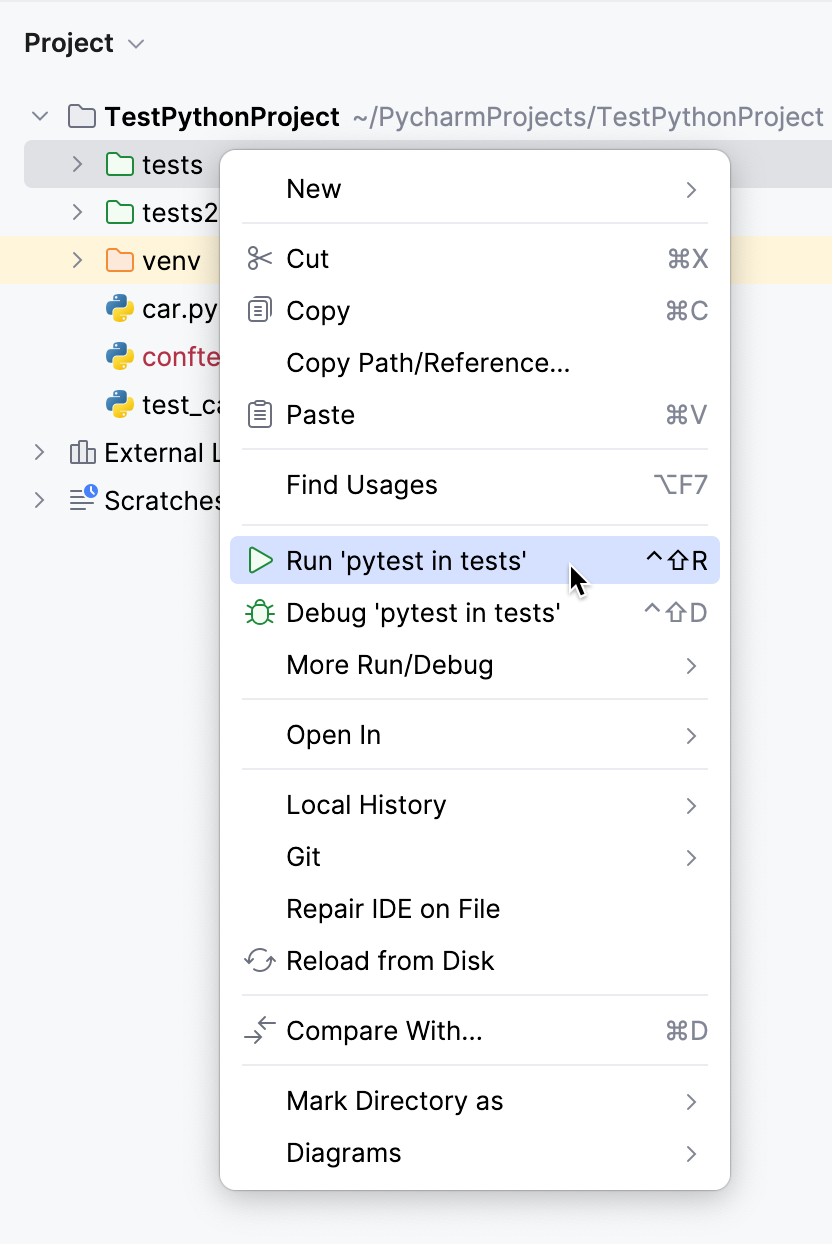
Task: Click the Copy document icon in the menu
Action: pyautogui.click(x=259, y=310)
